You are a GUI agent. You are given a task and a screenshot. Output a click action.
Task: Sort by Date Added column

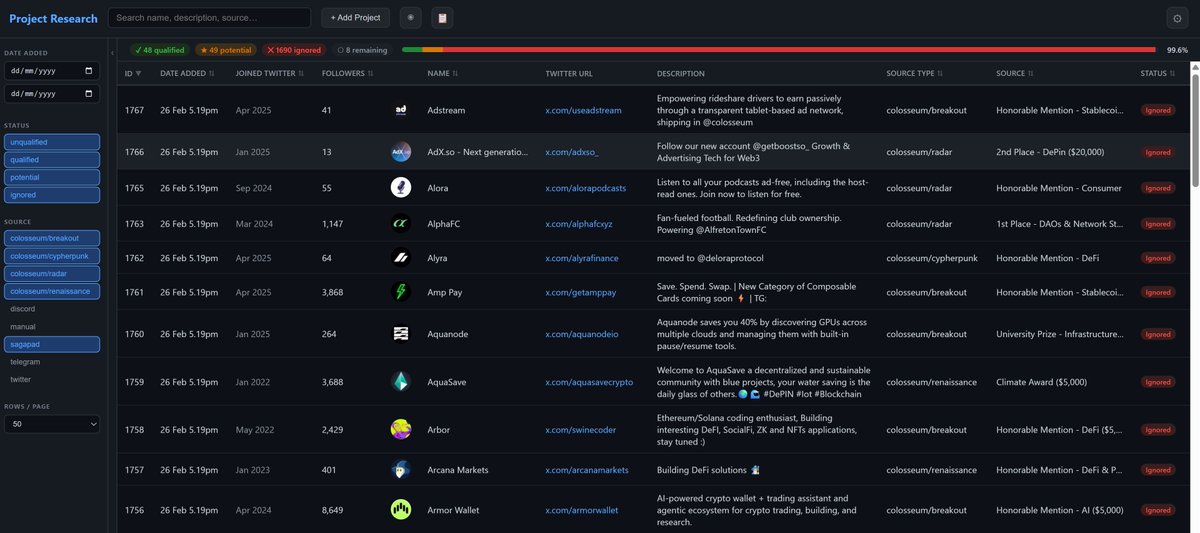click(187, 74)
